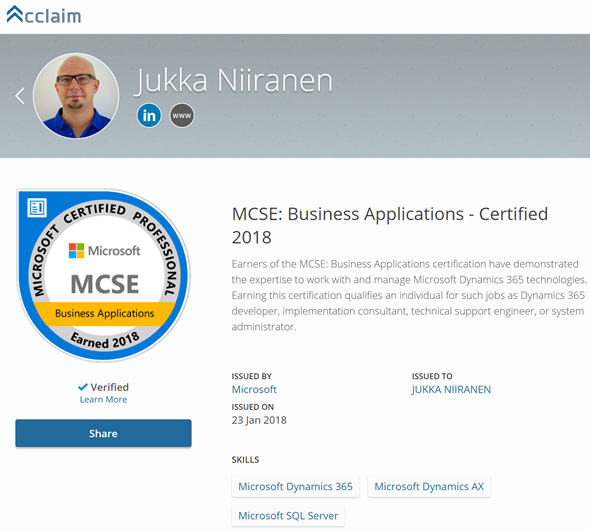Click the certification description paragraph

409,295
